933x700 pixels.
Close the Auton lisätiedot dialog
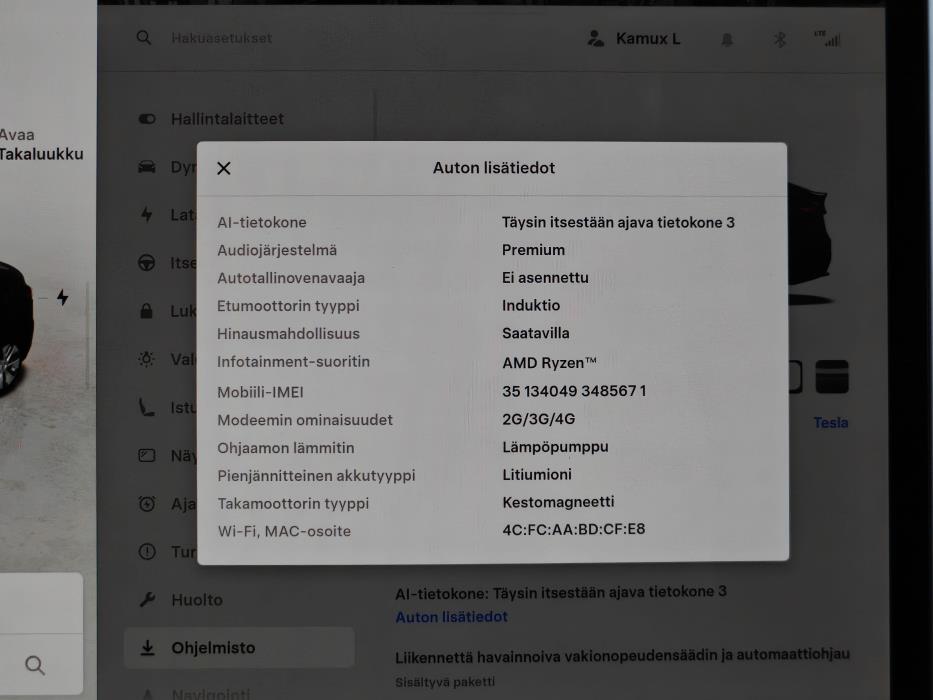224,168
